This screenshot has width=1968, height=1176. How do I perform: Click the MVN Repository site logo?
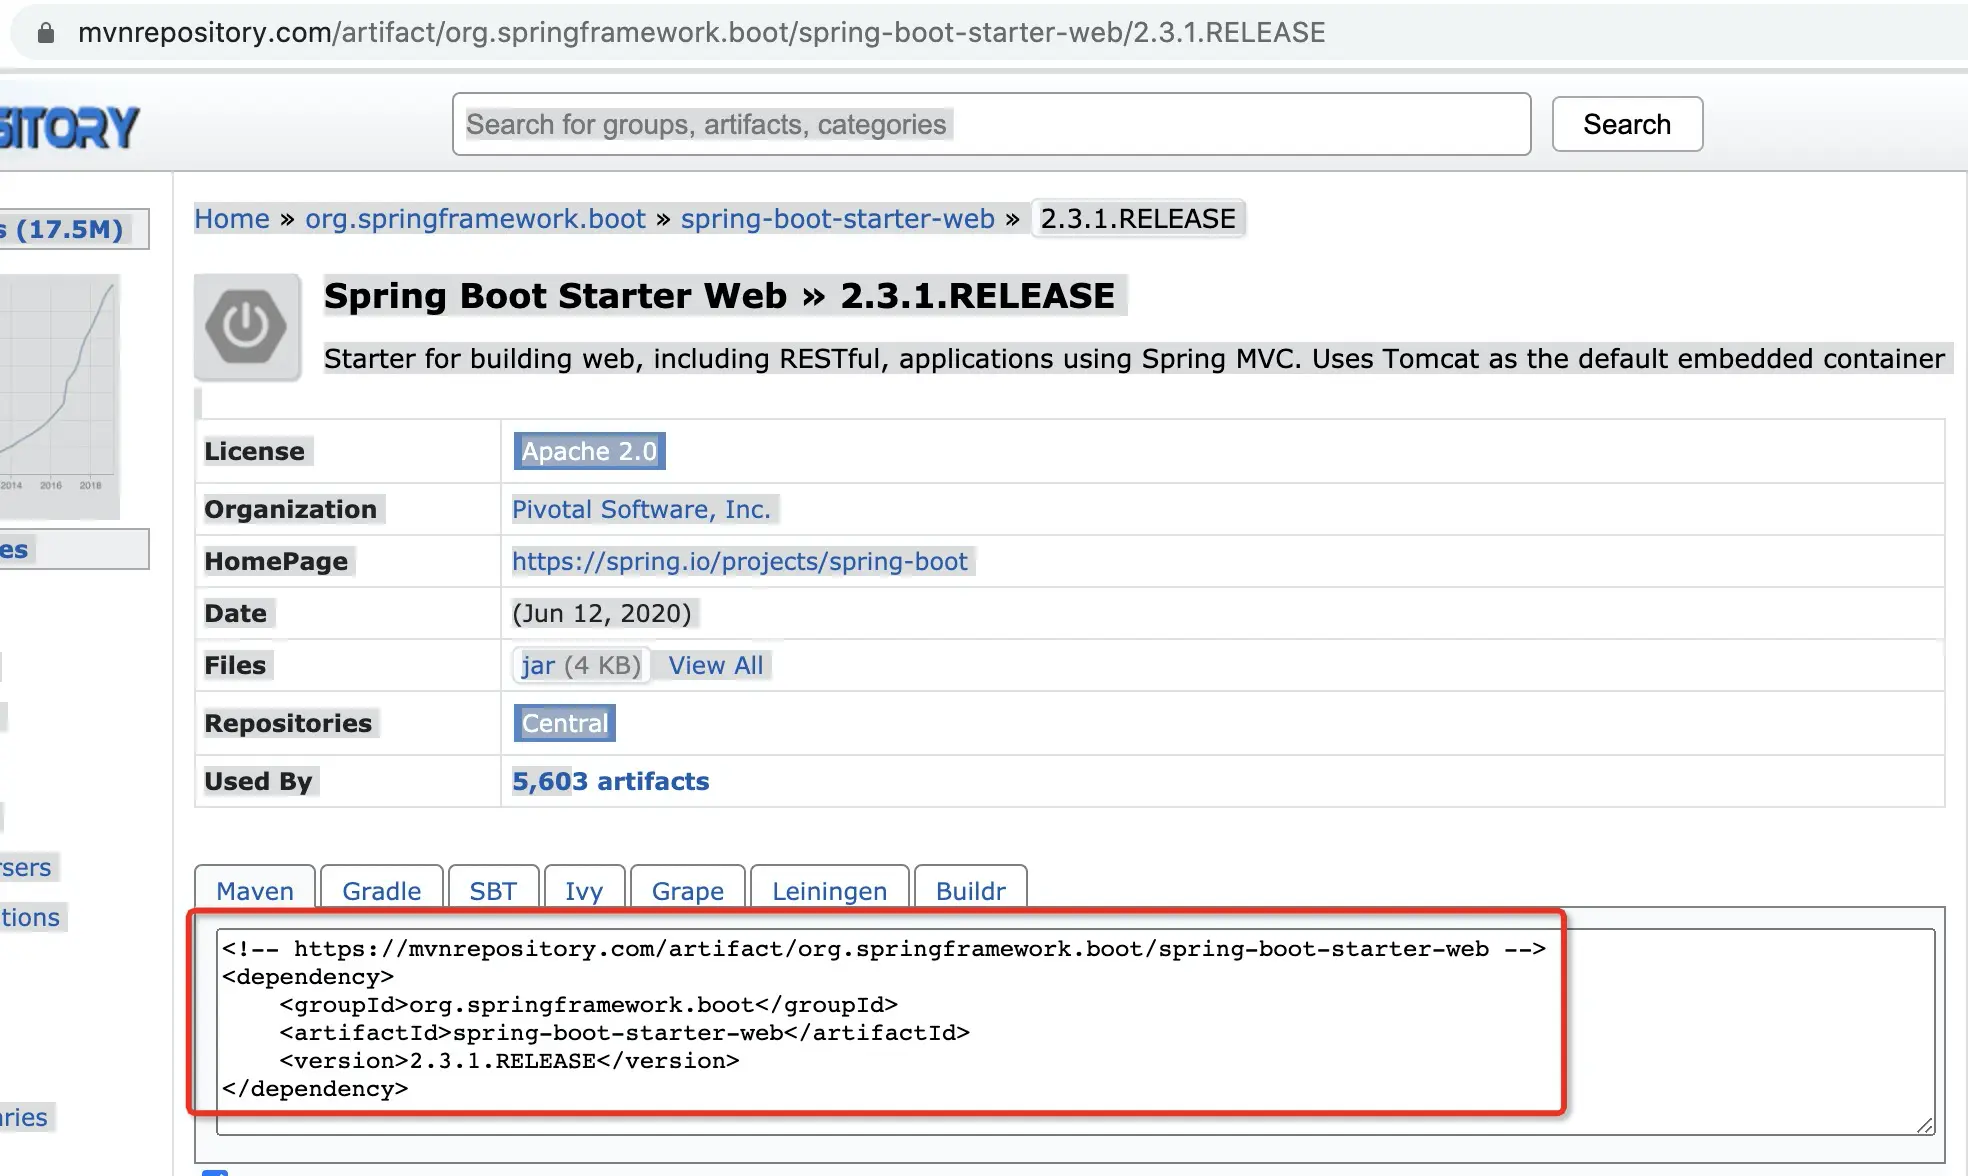[68, 127]
